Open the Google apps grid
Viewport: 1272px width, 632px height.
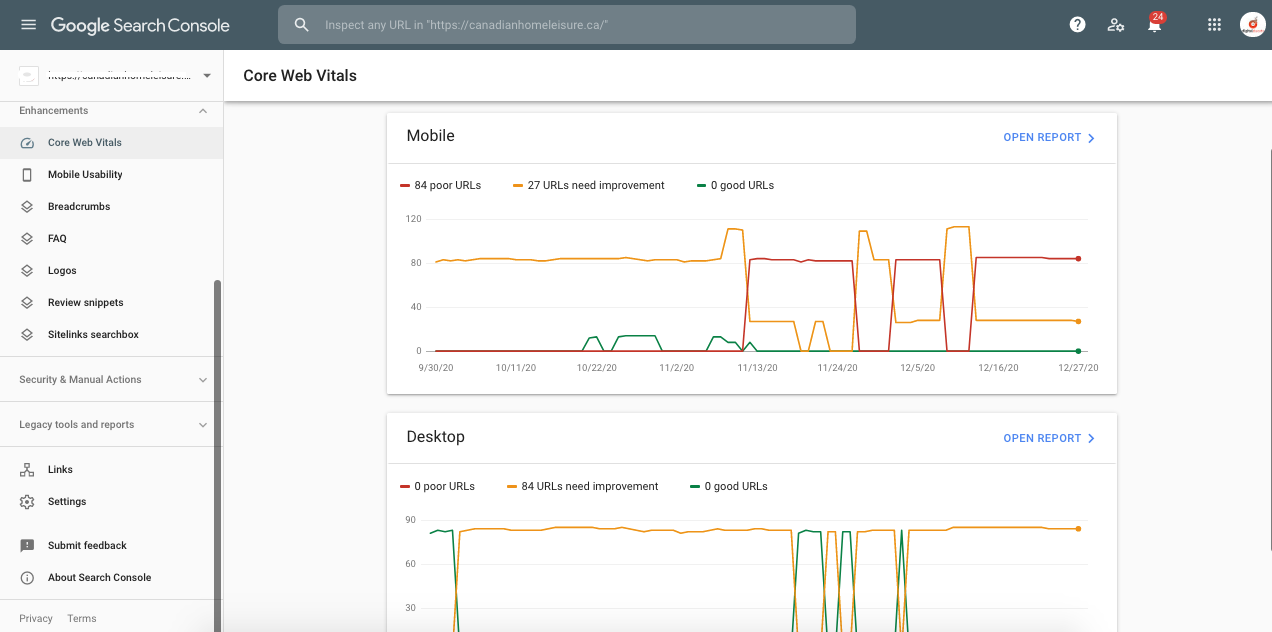pyautogui.click(x=1214, y=25)
